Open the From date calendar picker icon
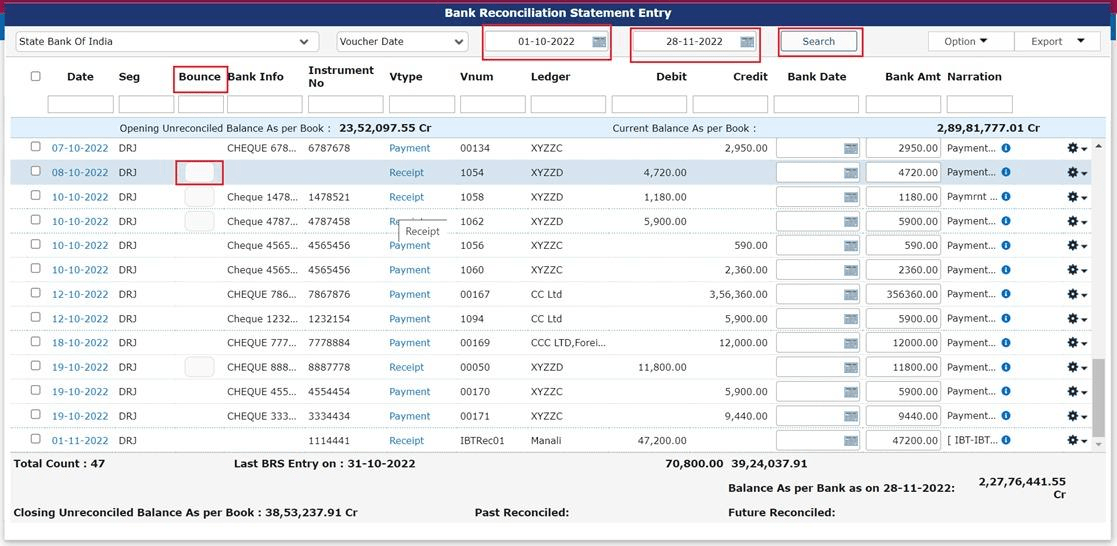Viewport: 1117px width, 546px height. [598, 42]
